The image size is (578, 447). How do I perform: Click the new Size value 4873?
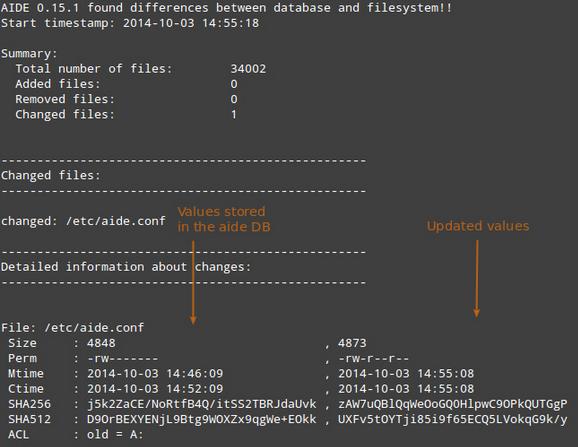pyautogui.click(x=352, y=343)
